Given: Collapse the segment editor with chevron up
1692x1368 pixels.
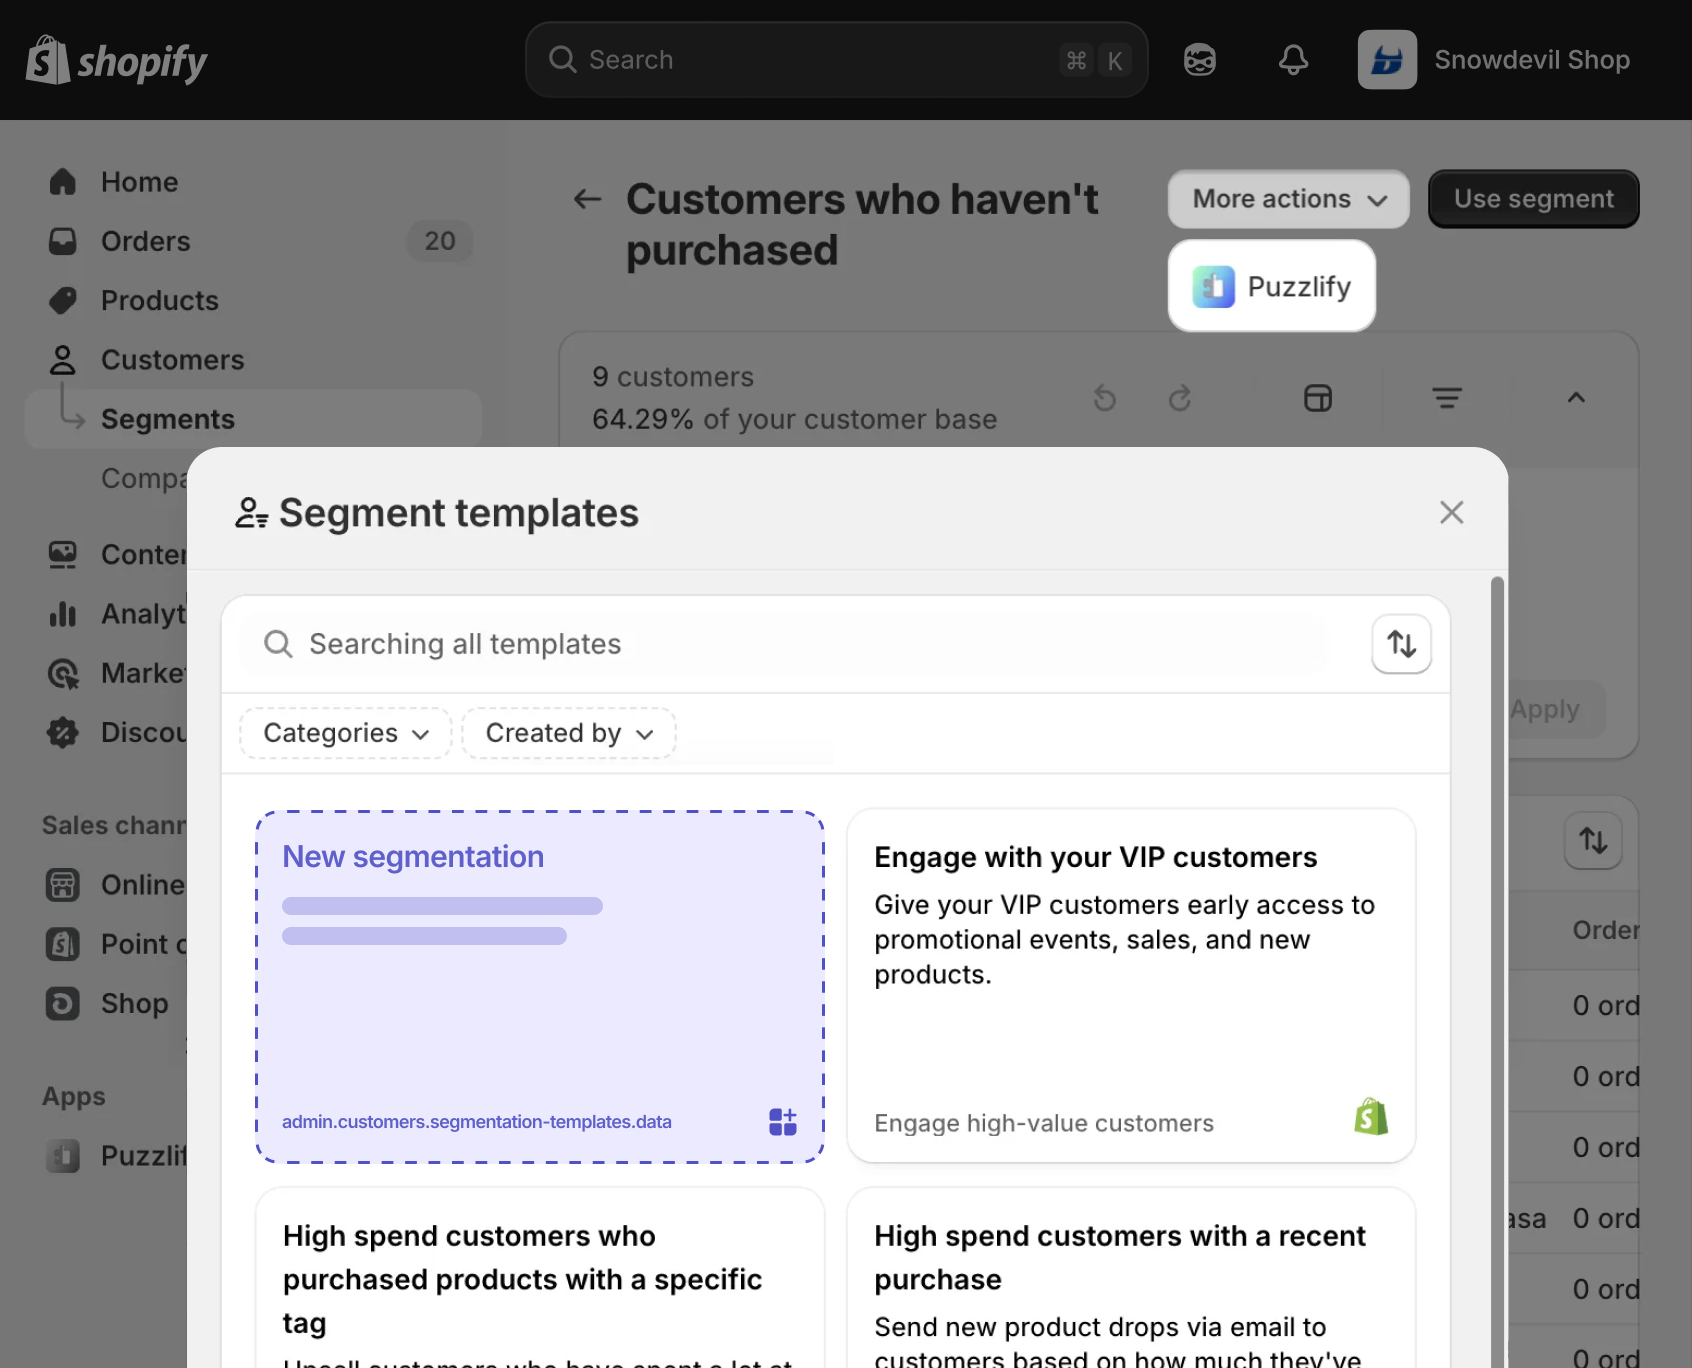Looking at the screenshot, I should click(1576, 398).
